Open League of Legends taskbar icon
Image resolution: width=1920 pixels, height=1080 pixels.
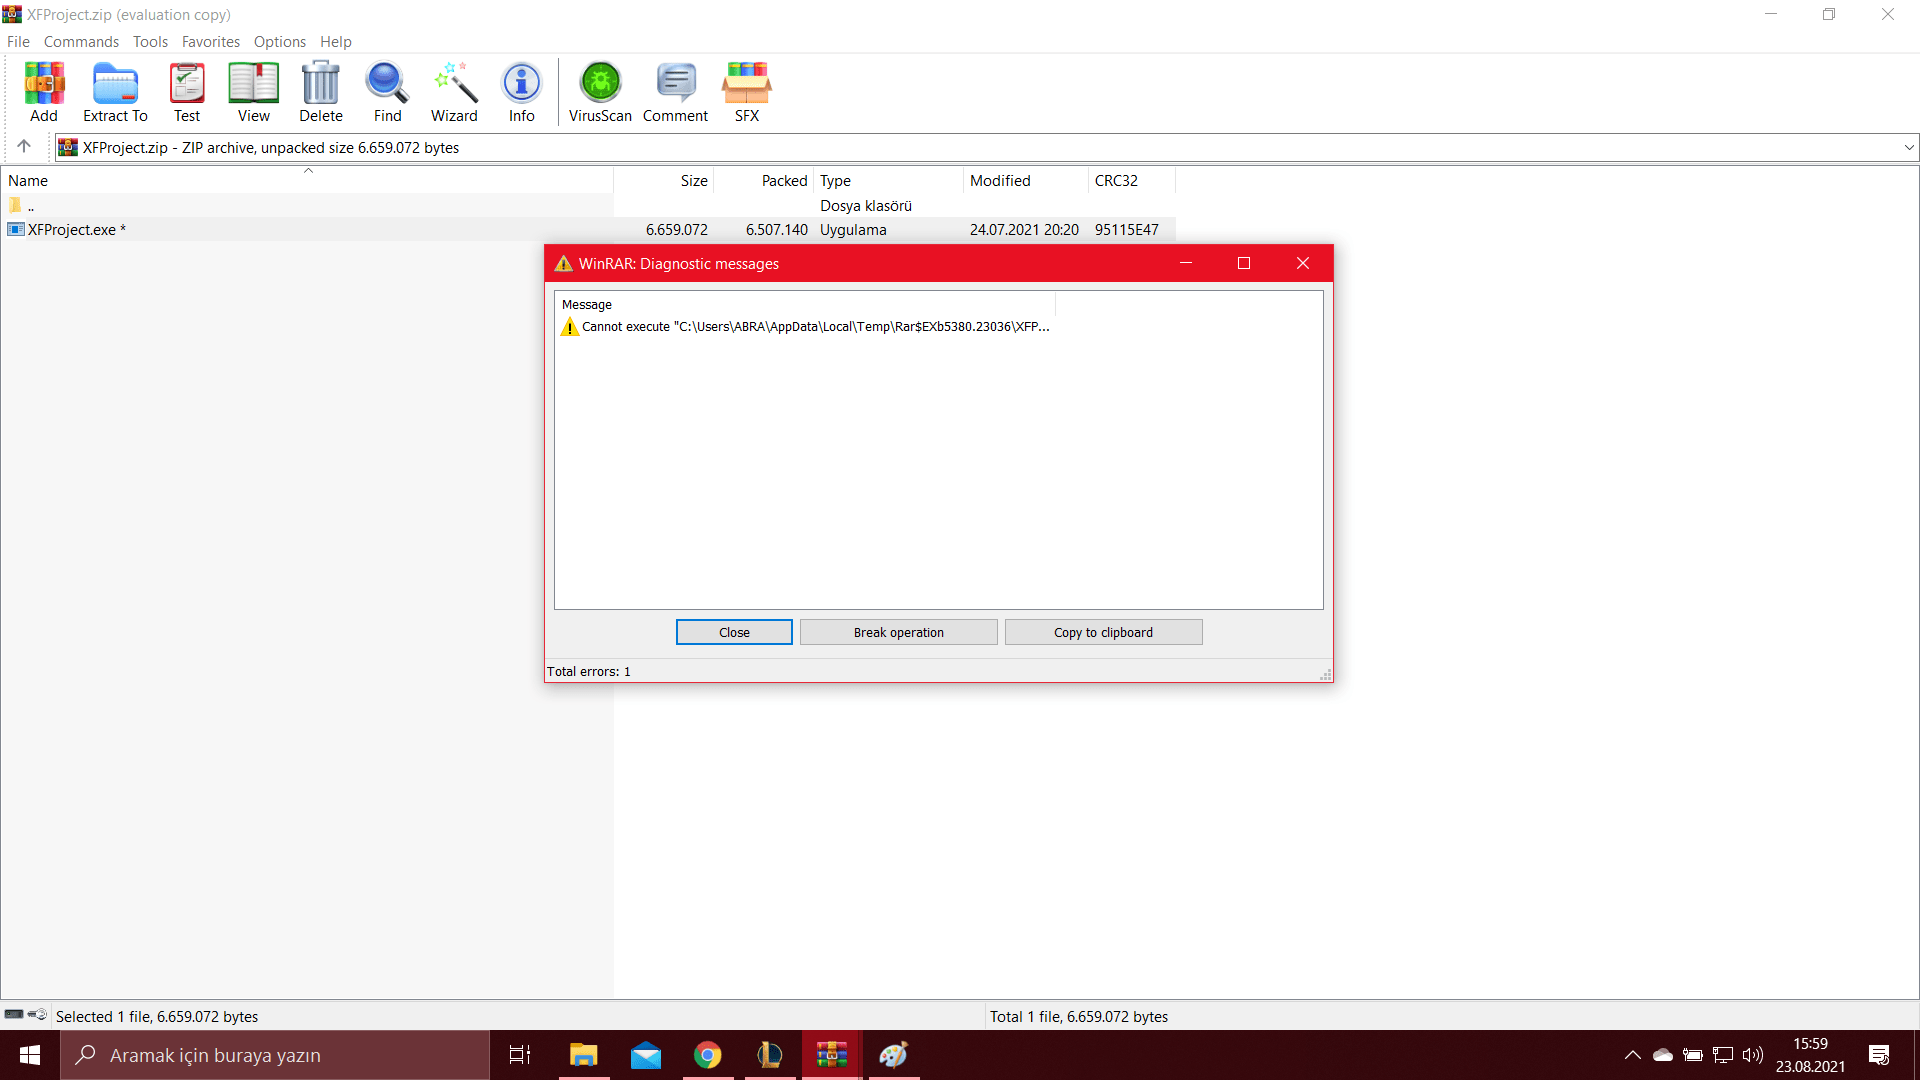coord(770,1055)
